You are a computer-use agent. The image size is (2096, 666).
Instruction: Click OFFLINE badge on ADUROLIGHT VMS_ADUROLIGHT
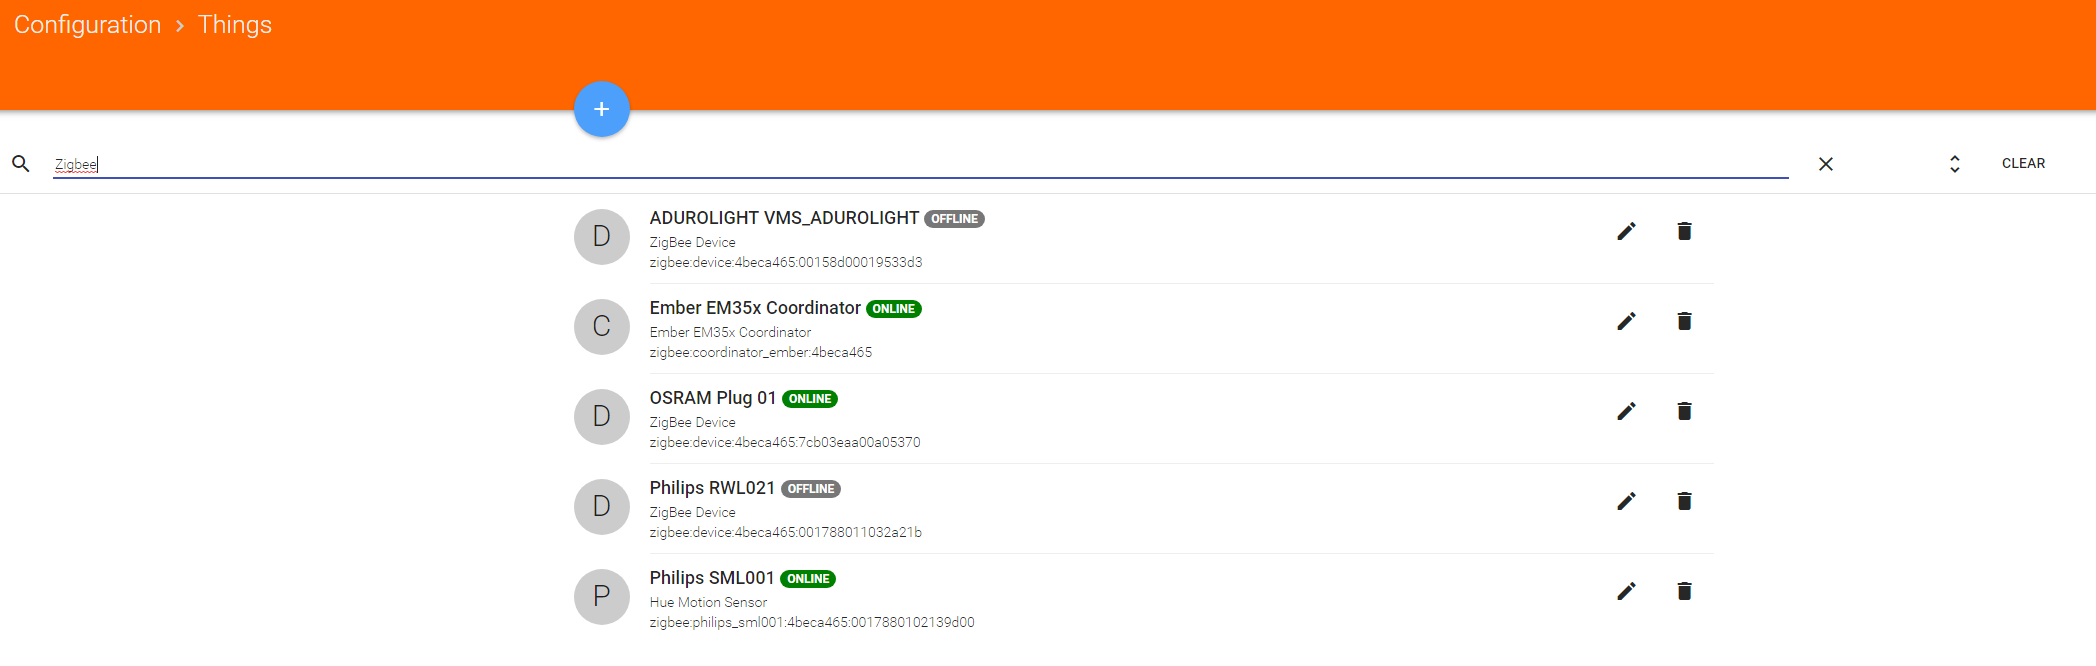pos(954,219)
